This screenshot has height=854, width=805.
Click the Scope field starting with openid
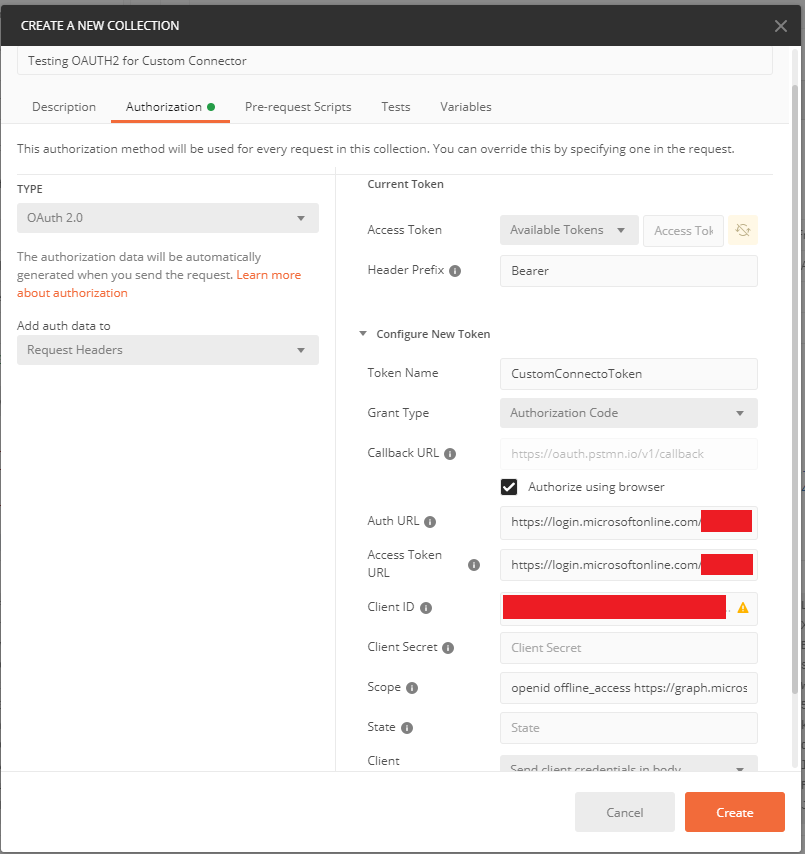[x=629, y=688]
